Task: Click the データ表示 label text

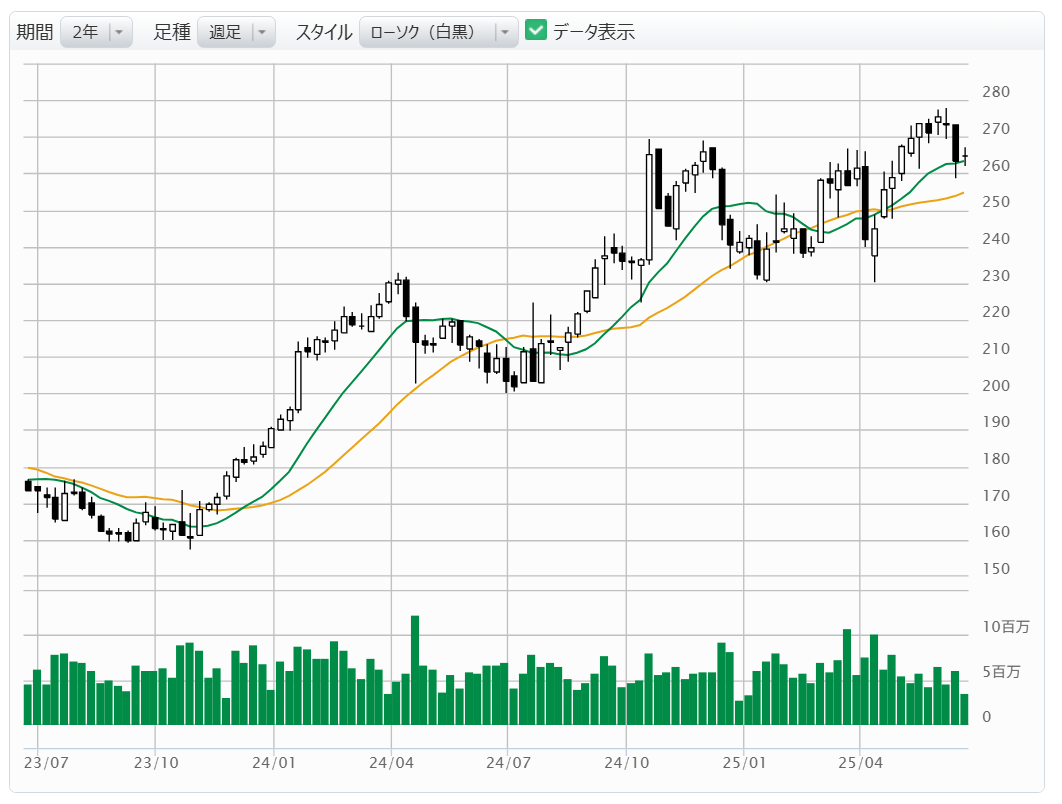Action: coord(594,32)
